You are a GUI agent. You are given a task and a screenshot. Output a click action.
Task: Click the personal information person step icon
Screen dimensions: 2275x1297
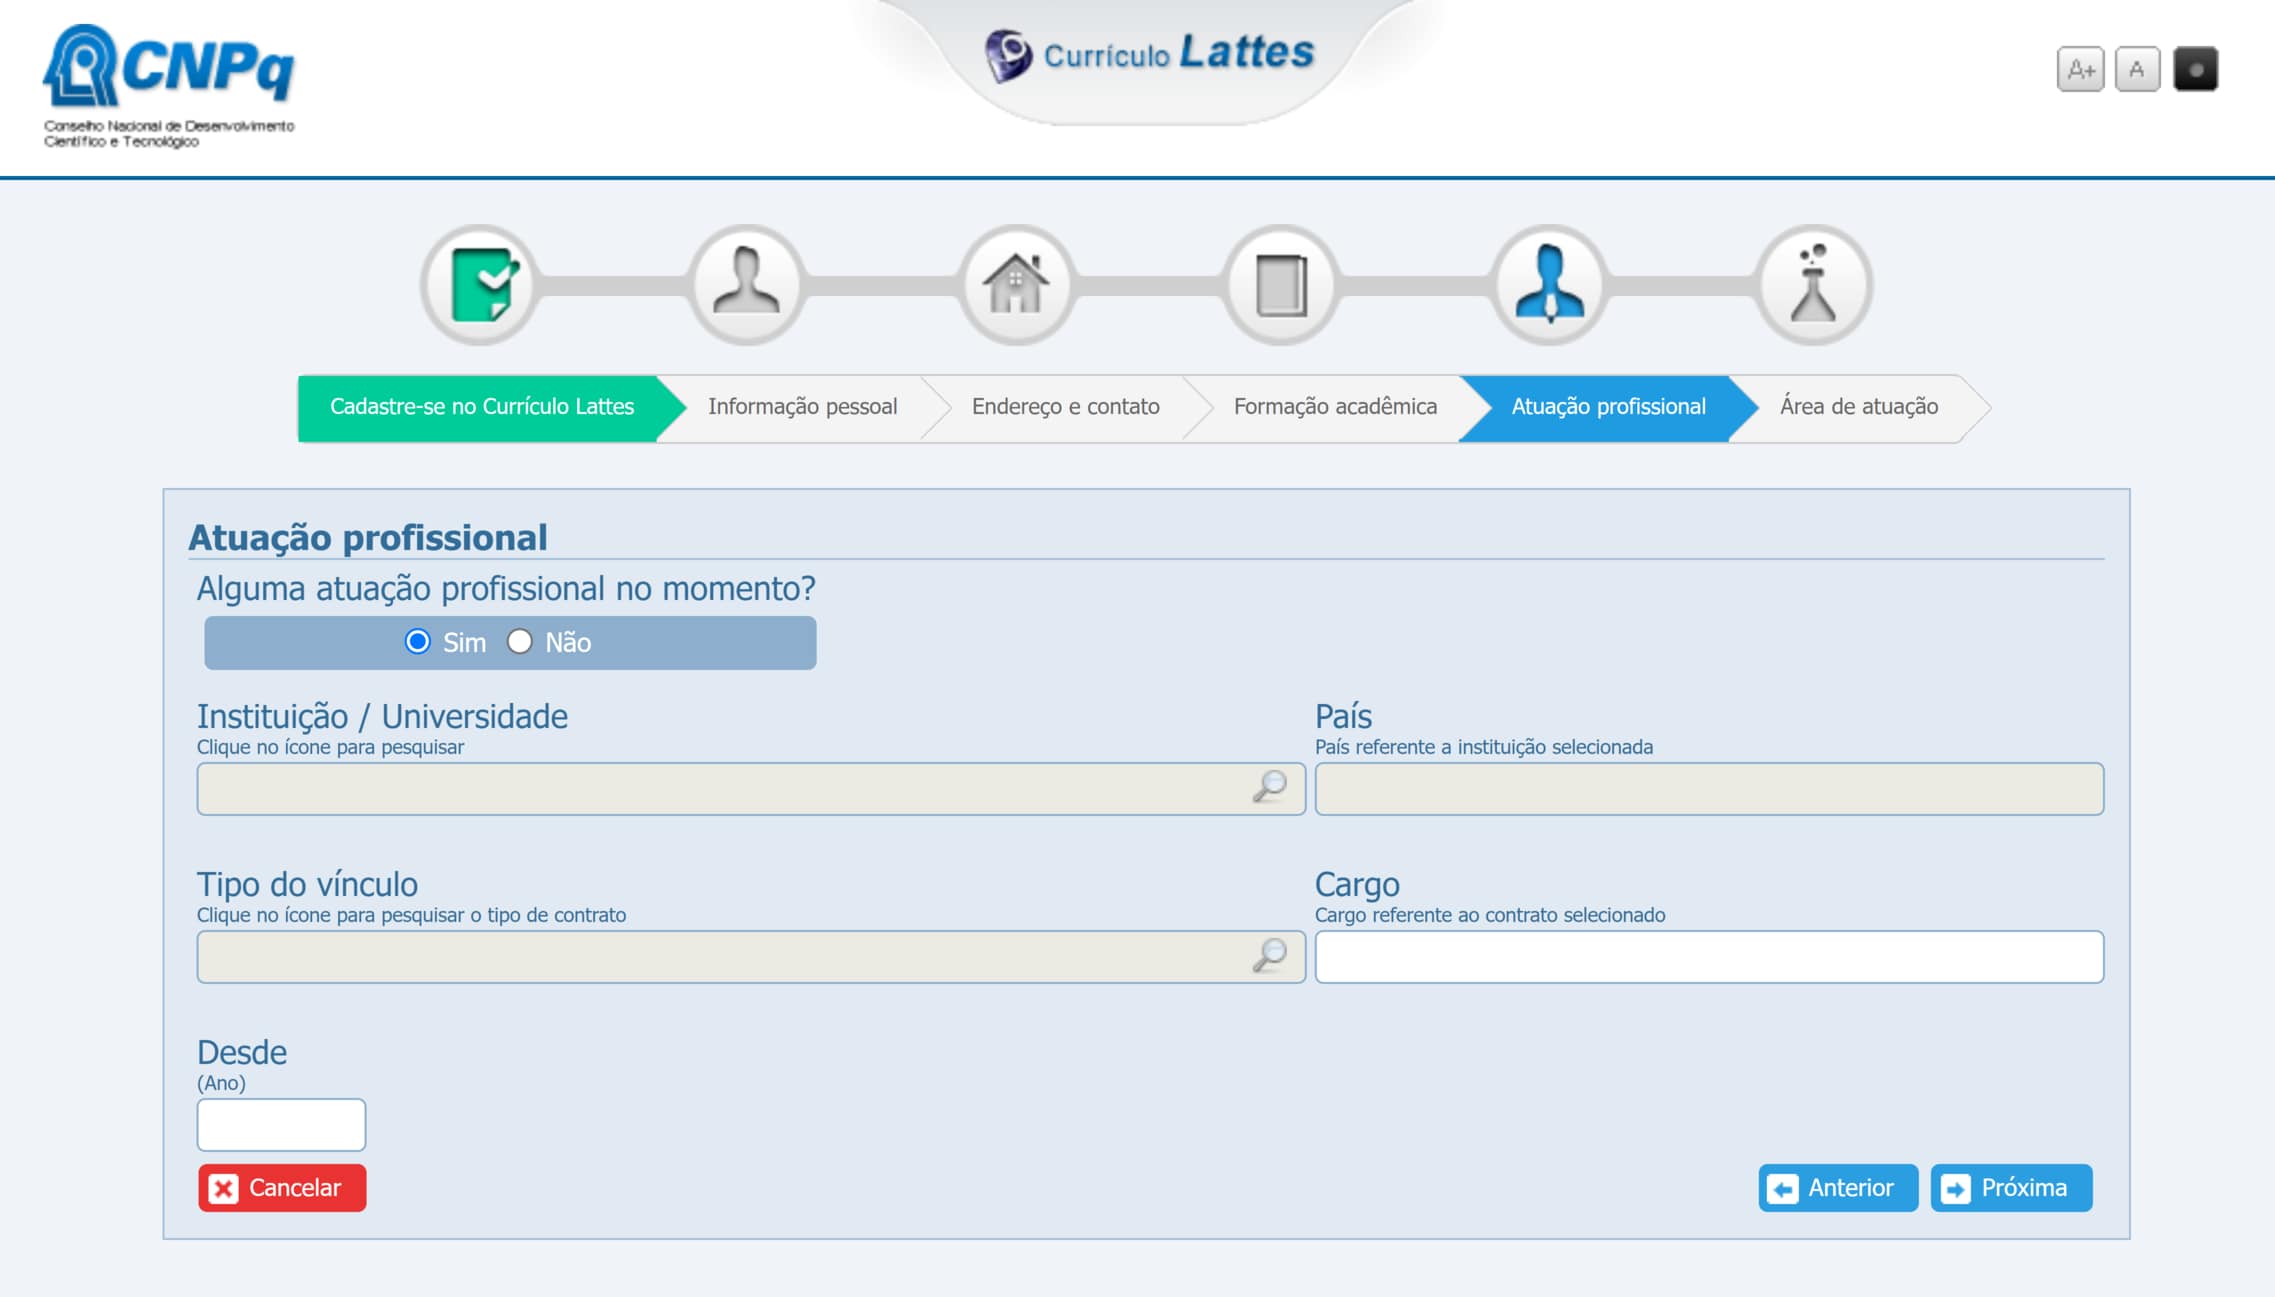[x=747, y=285]
